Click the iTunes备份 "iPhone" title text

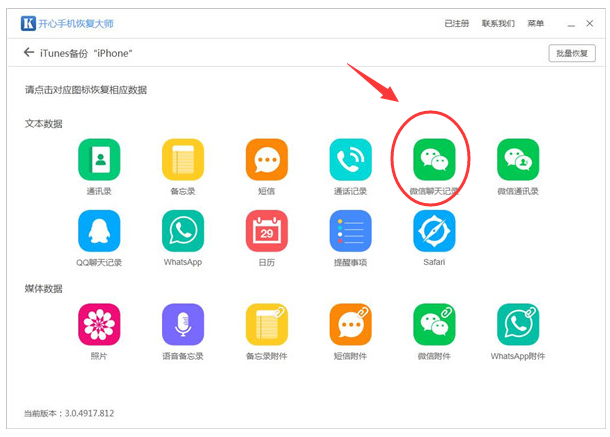coord(86,53)
